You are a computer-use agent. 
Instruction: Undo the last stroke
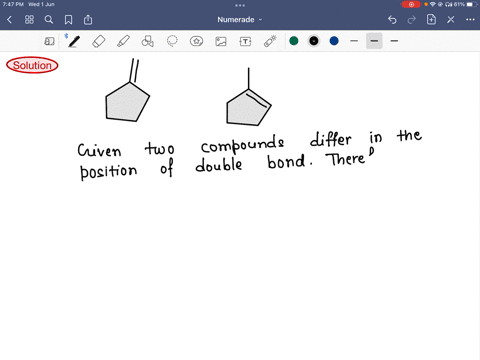pos(392,20)
